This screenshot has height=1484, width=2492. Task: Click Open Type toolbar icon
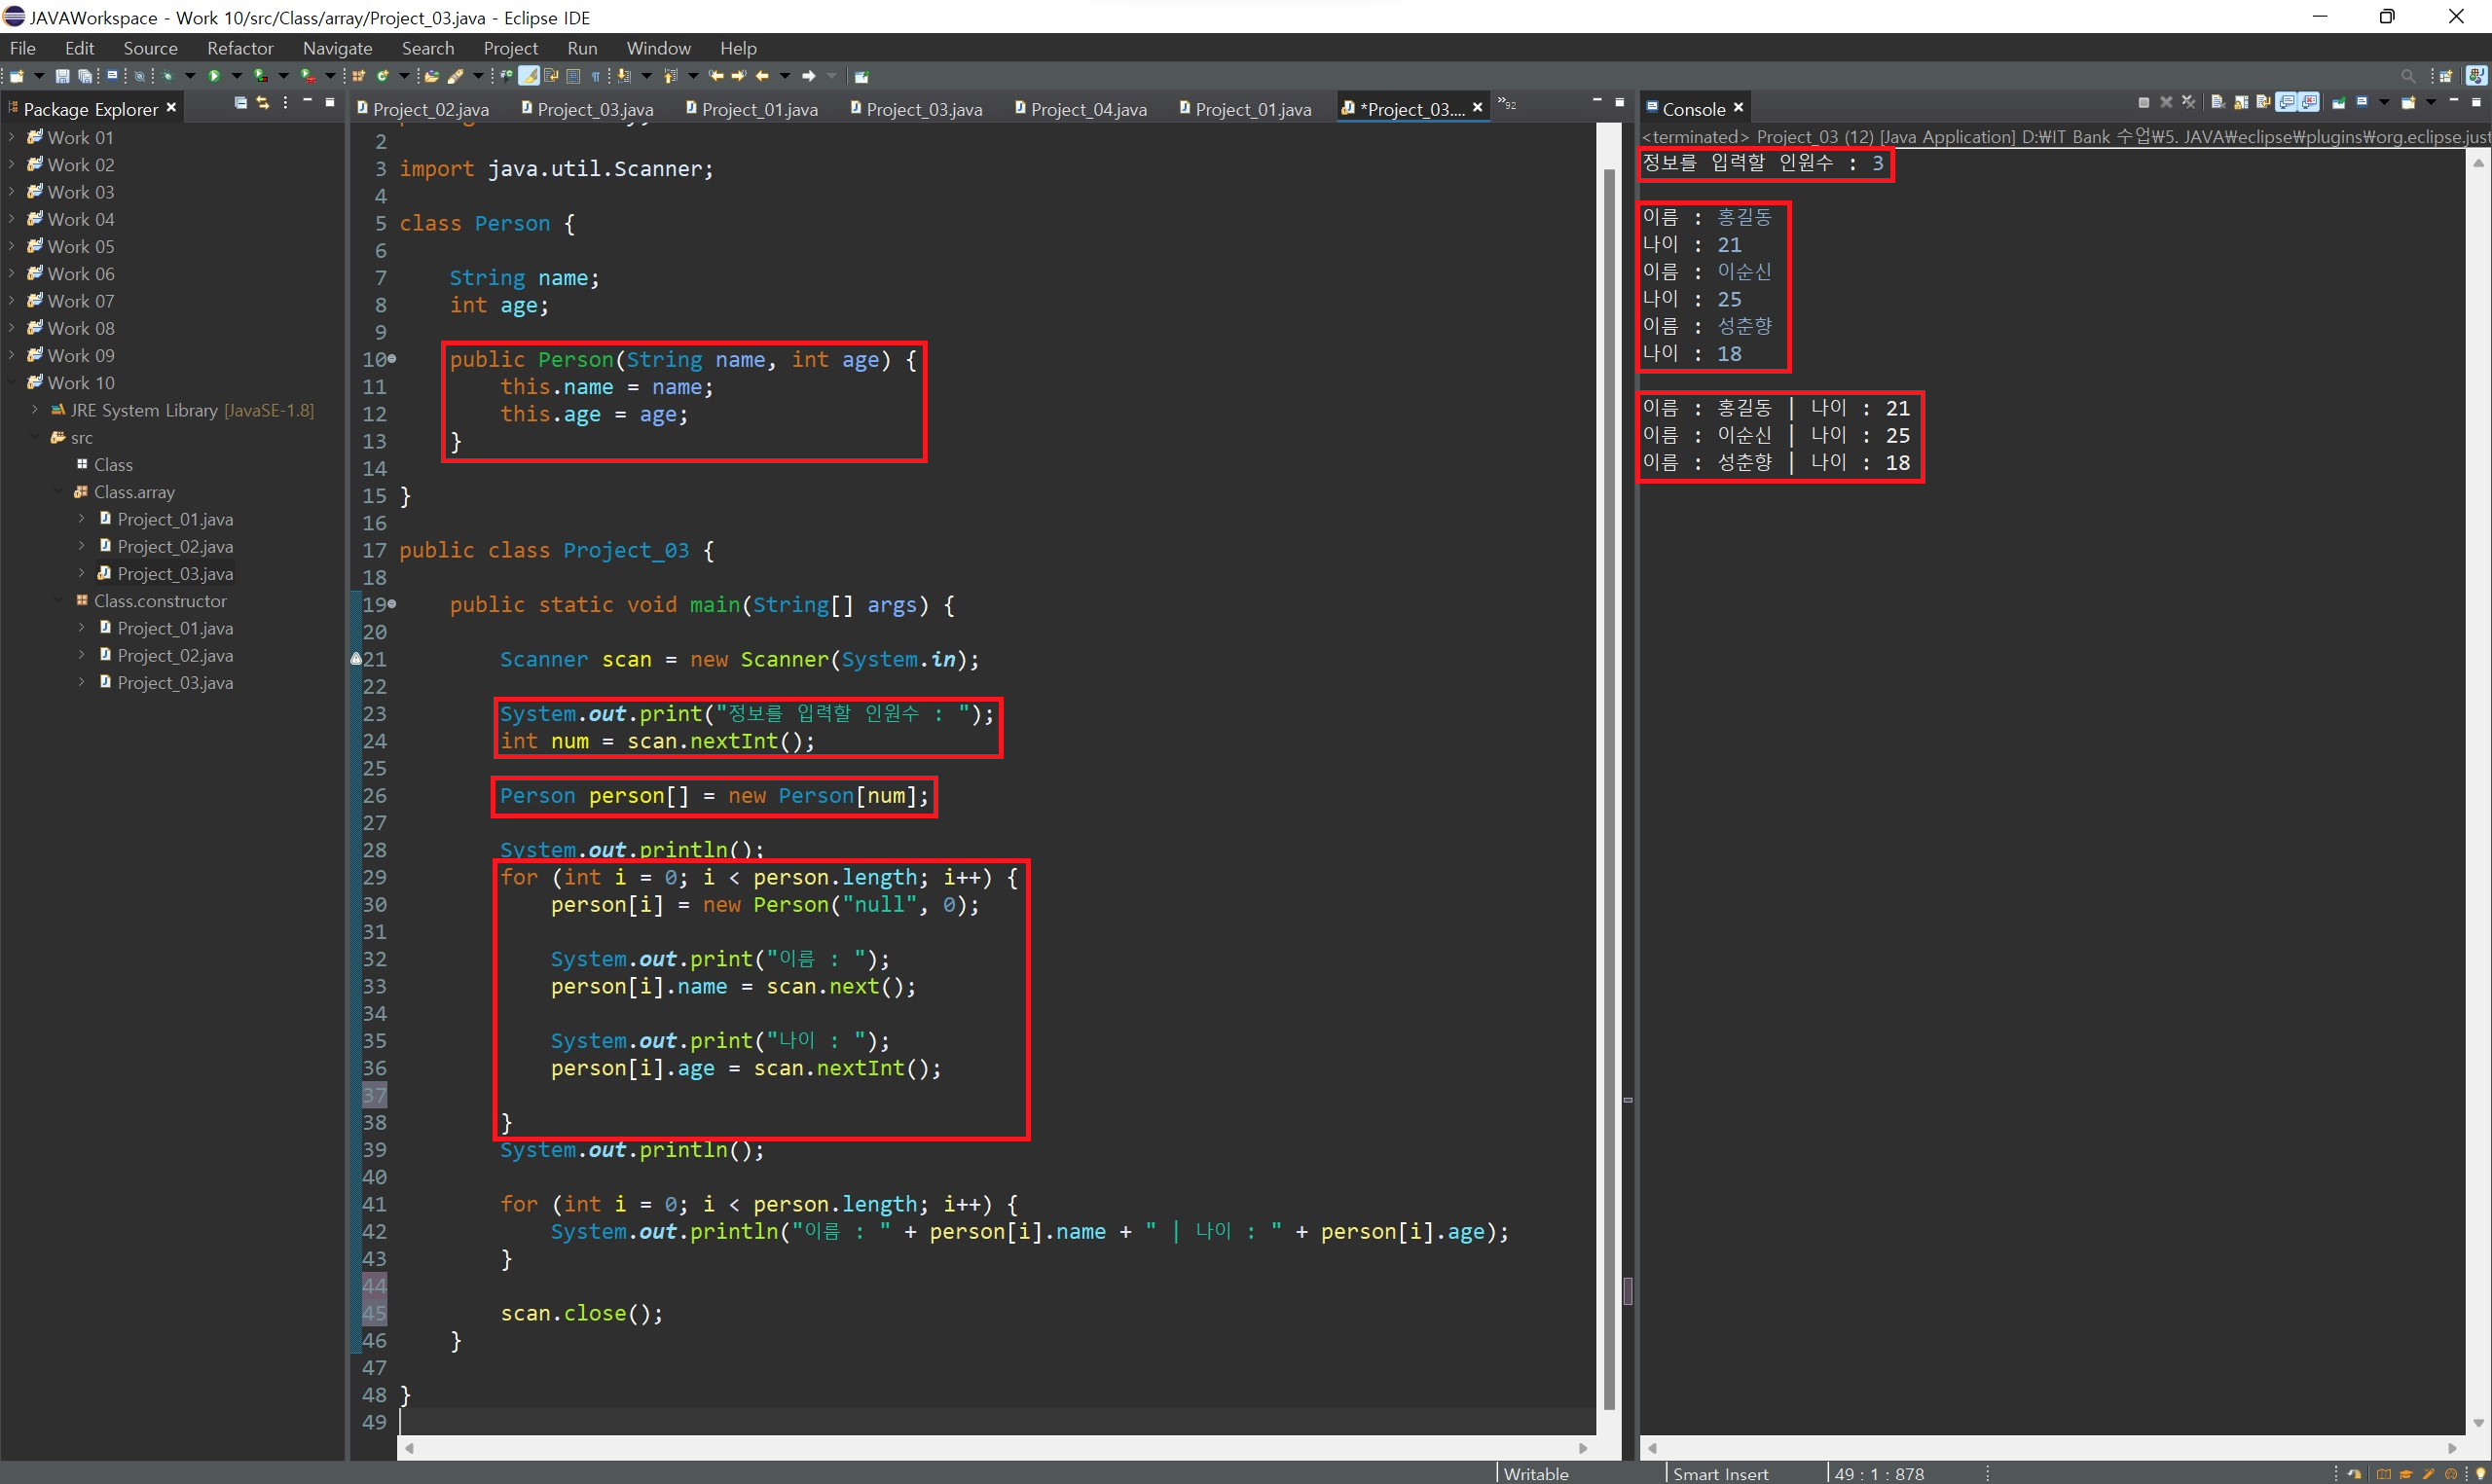point(431,76)
